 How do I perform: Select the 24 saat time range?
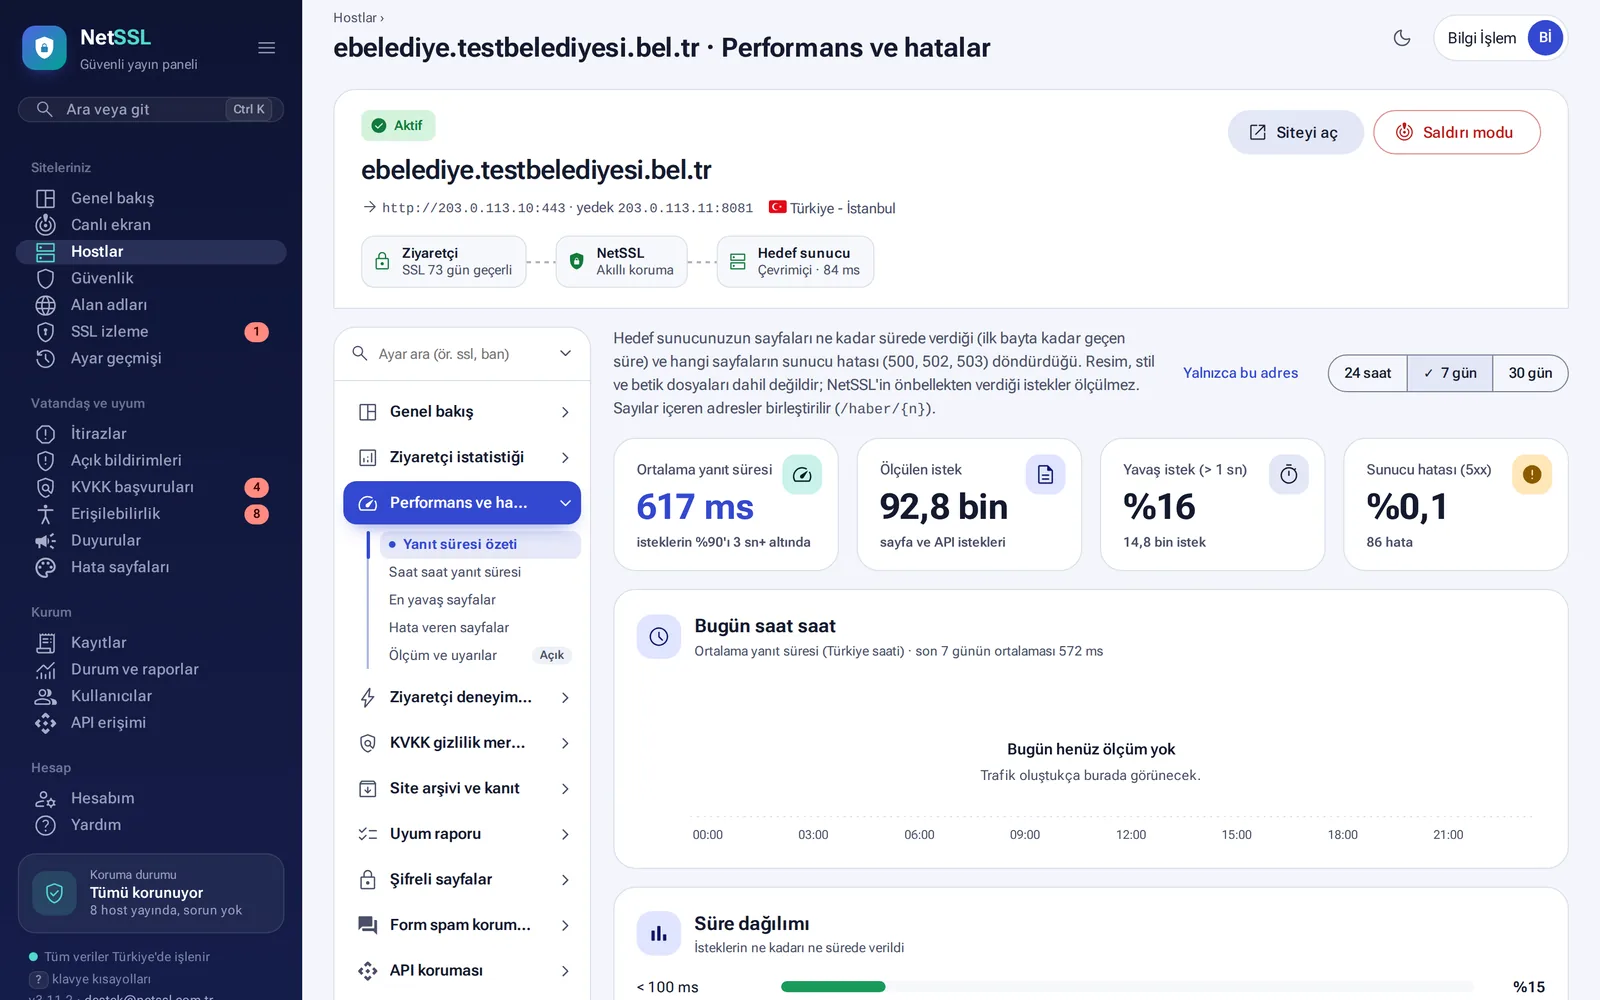(x=1367, y=373)
